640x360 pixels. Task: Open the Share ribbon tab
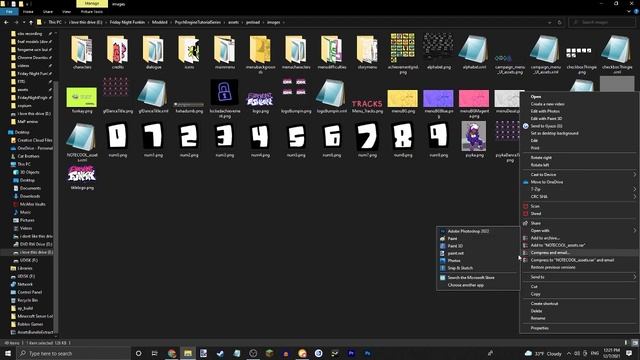click(x=48, y=12)
